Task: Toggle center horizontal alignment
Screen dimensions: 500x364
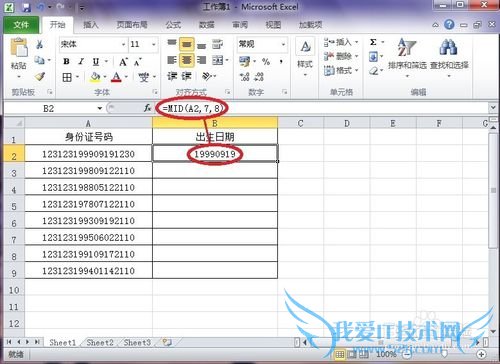Action: [x=187, y=60]
